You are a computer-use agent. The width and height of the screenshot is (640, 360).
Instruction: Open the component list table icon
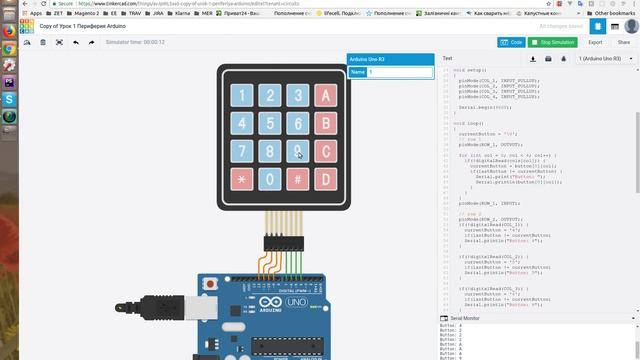click(615, 27)
